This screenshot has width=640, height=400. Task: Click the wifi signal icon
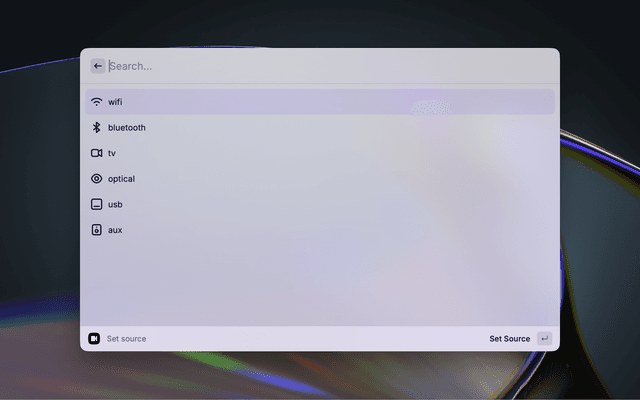[x=97, y=102]
